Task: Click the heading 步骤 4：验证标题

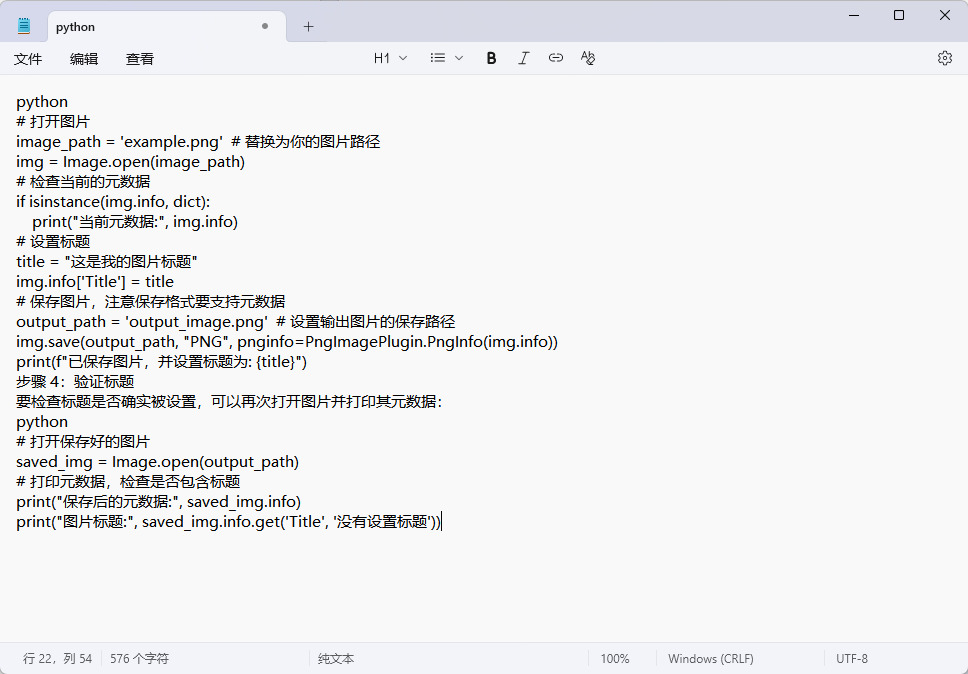Action: [75, 381]
